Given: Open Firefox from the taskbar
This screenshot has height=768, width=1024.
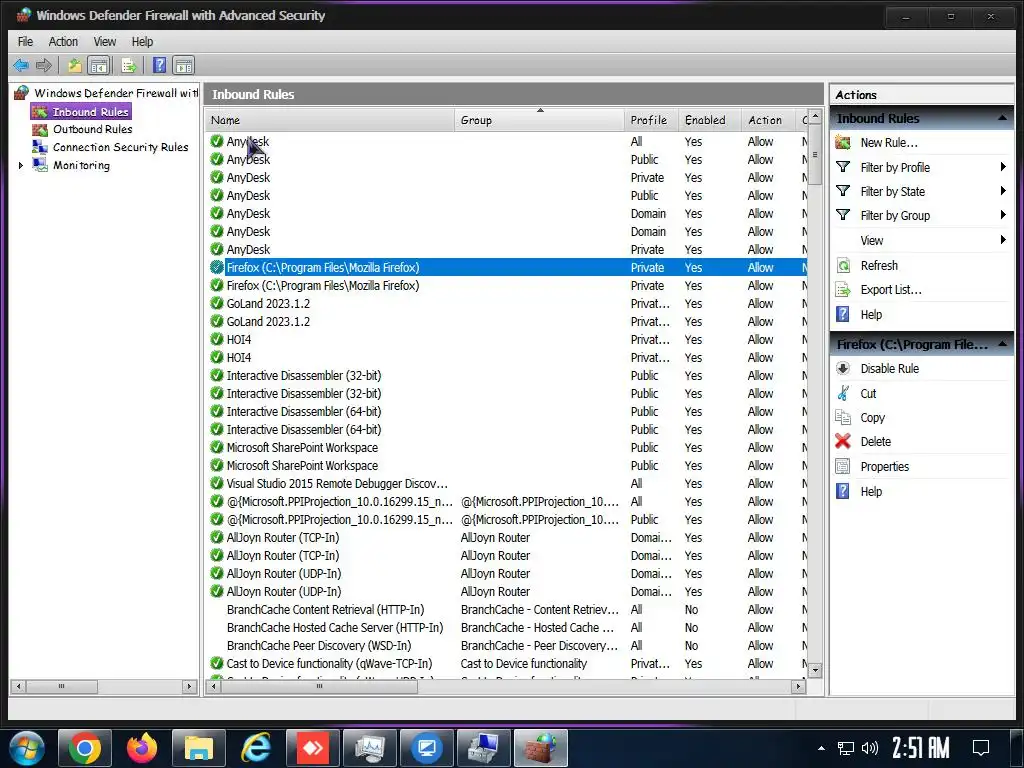Looking at the screenshot, I should [x=142, y=748].
